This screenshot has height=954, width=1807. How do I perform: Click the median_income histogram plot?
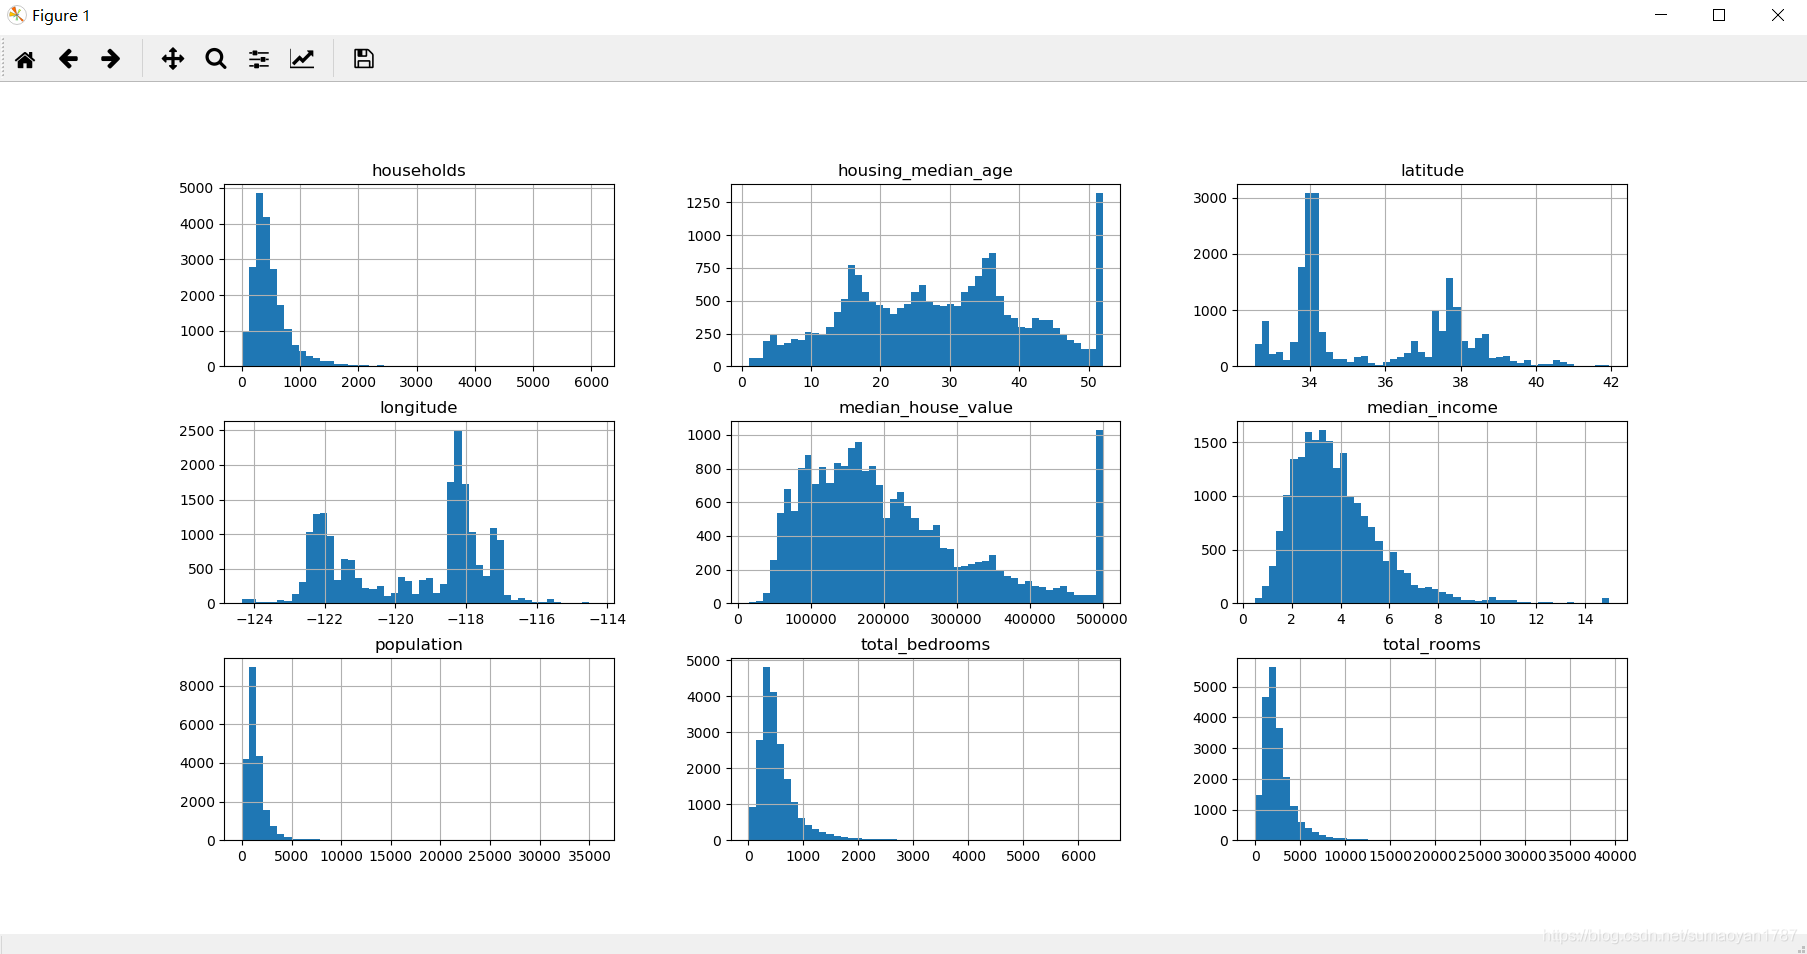(x=1432, y=512)
